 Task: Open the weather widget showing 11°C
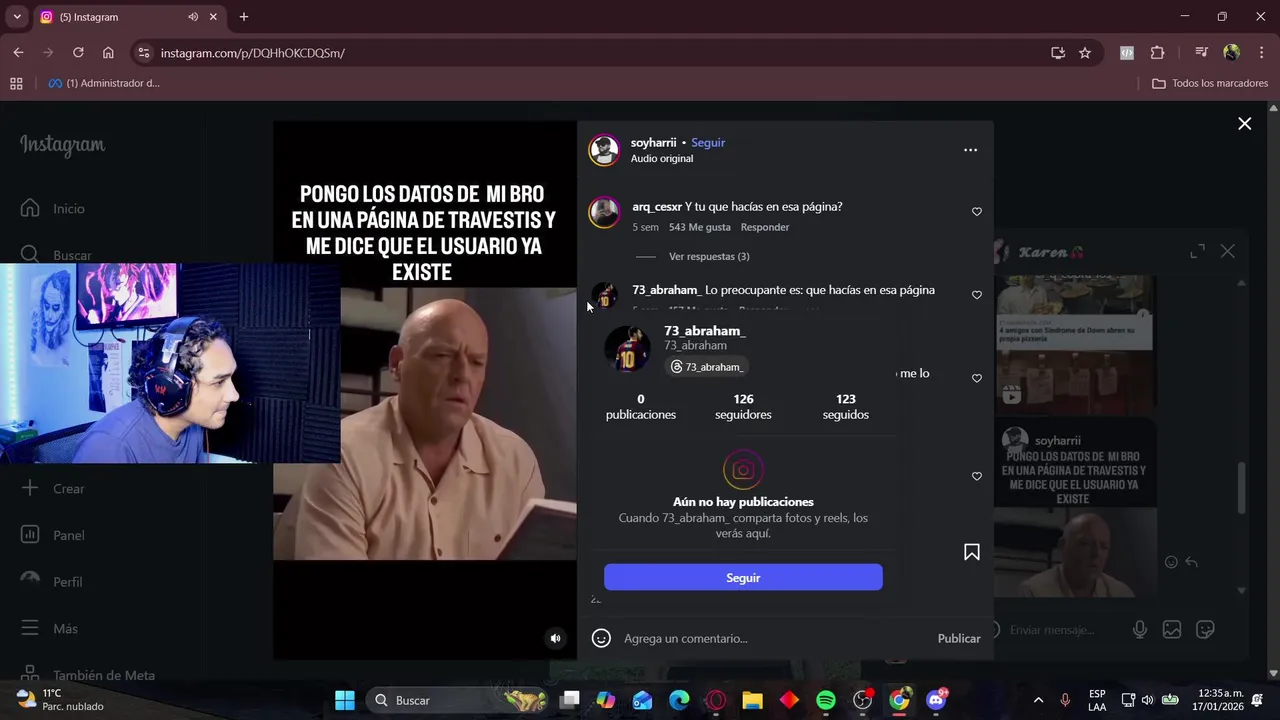pos(62,700)
